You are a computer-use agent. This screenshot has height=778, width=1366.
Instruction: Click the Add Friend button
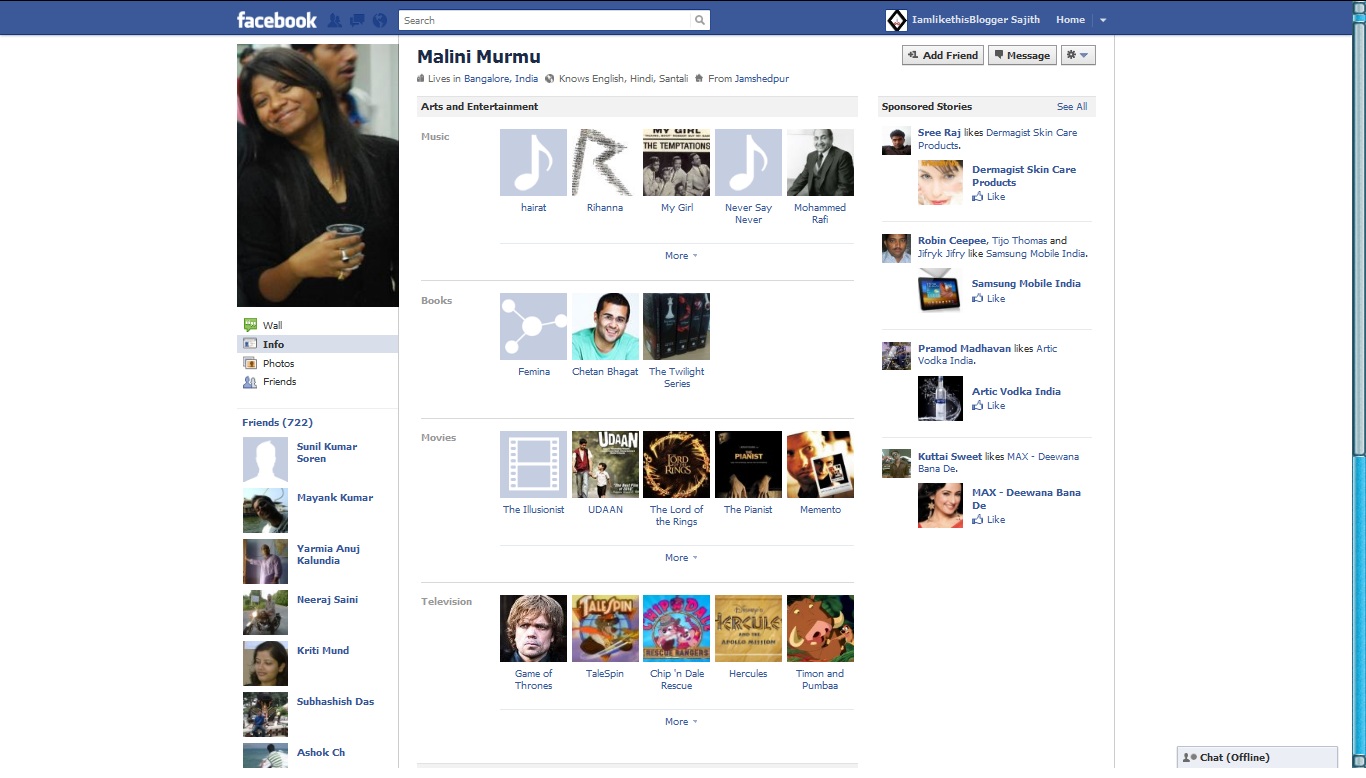click(x=942, y=55)
